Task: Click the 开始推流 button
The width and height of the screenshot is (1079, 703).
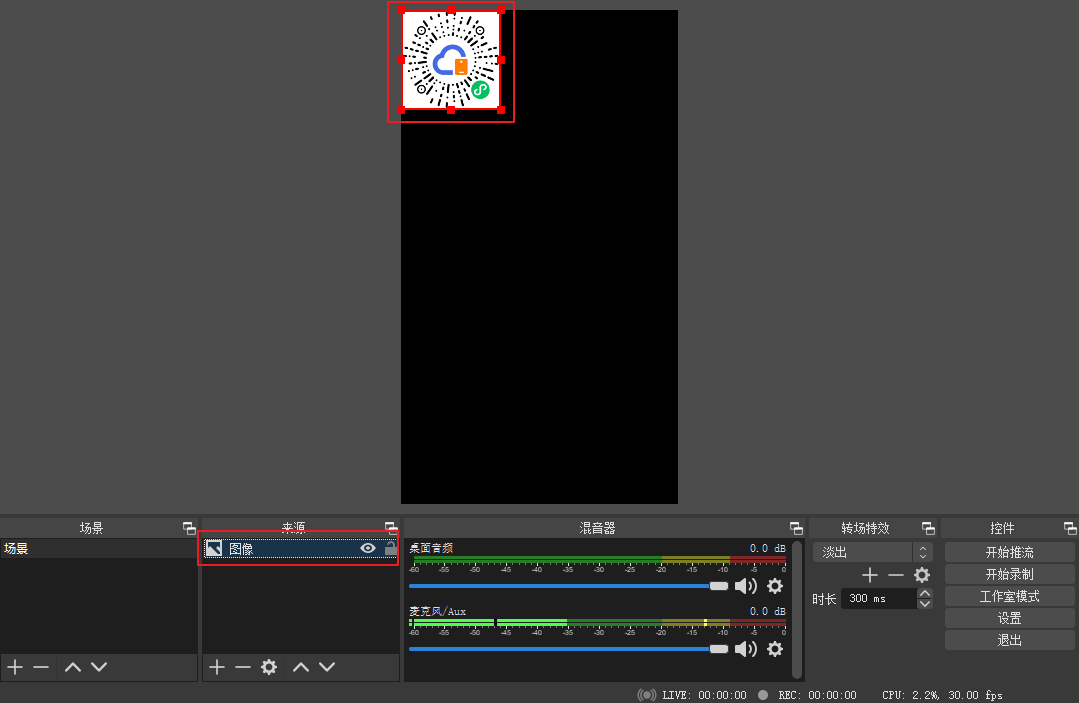Action: click(1009, 552)
